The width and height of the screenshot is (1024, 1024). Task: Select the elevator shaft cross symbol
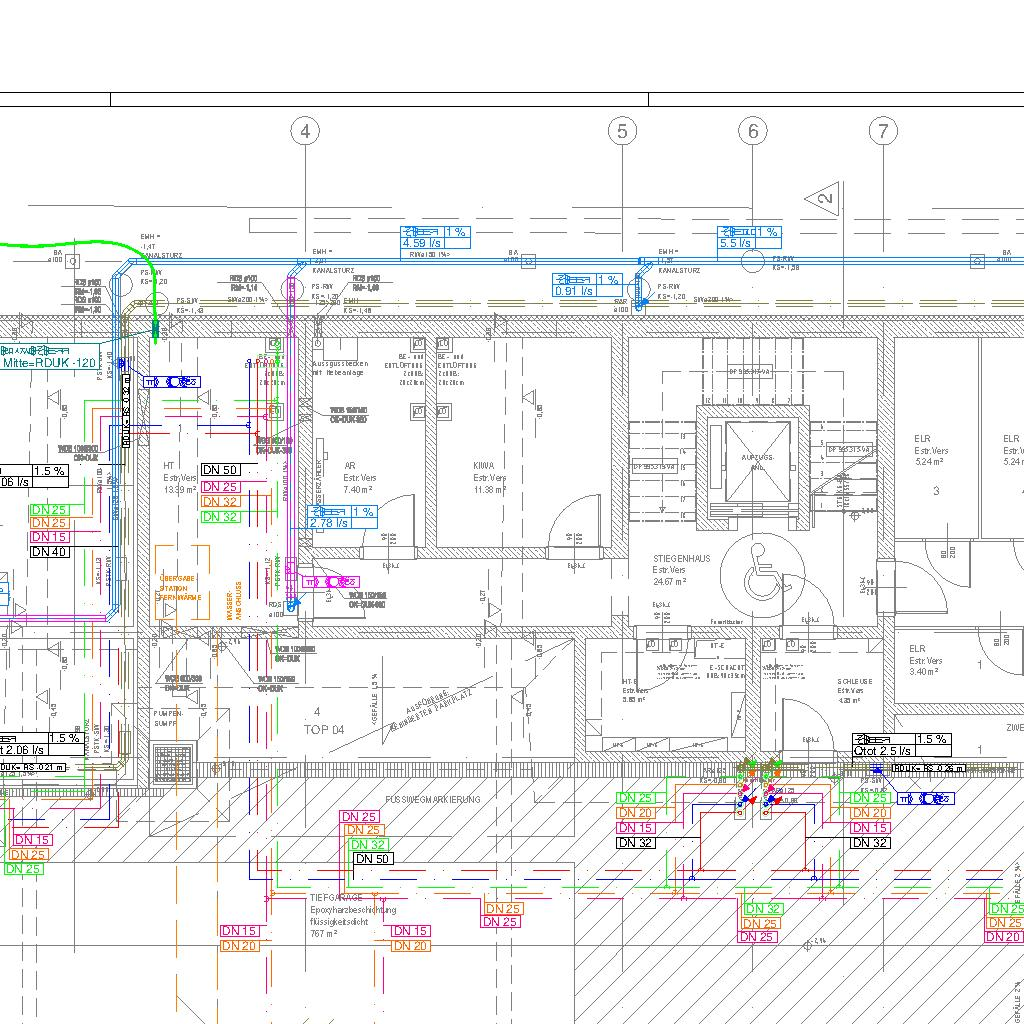tap(752, 460)
